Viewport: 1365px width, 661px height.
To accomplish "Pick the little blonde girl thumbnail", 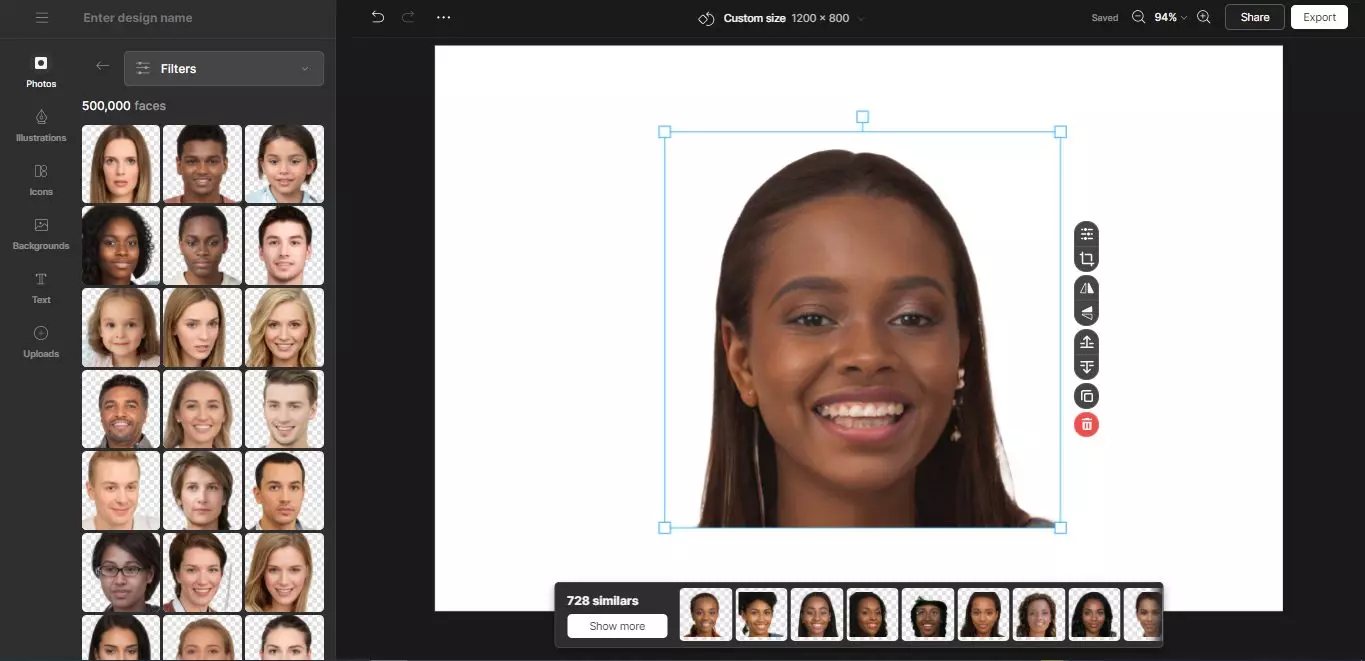I will [x=121, y=328].
